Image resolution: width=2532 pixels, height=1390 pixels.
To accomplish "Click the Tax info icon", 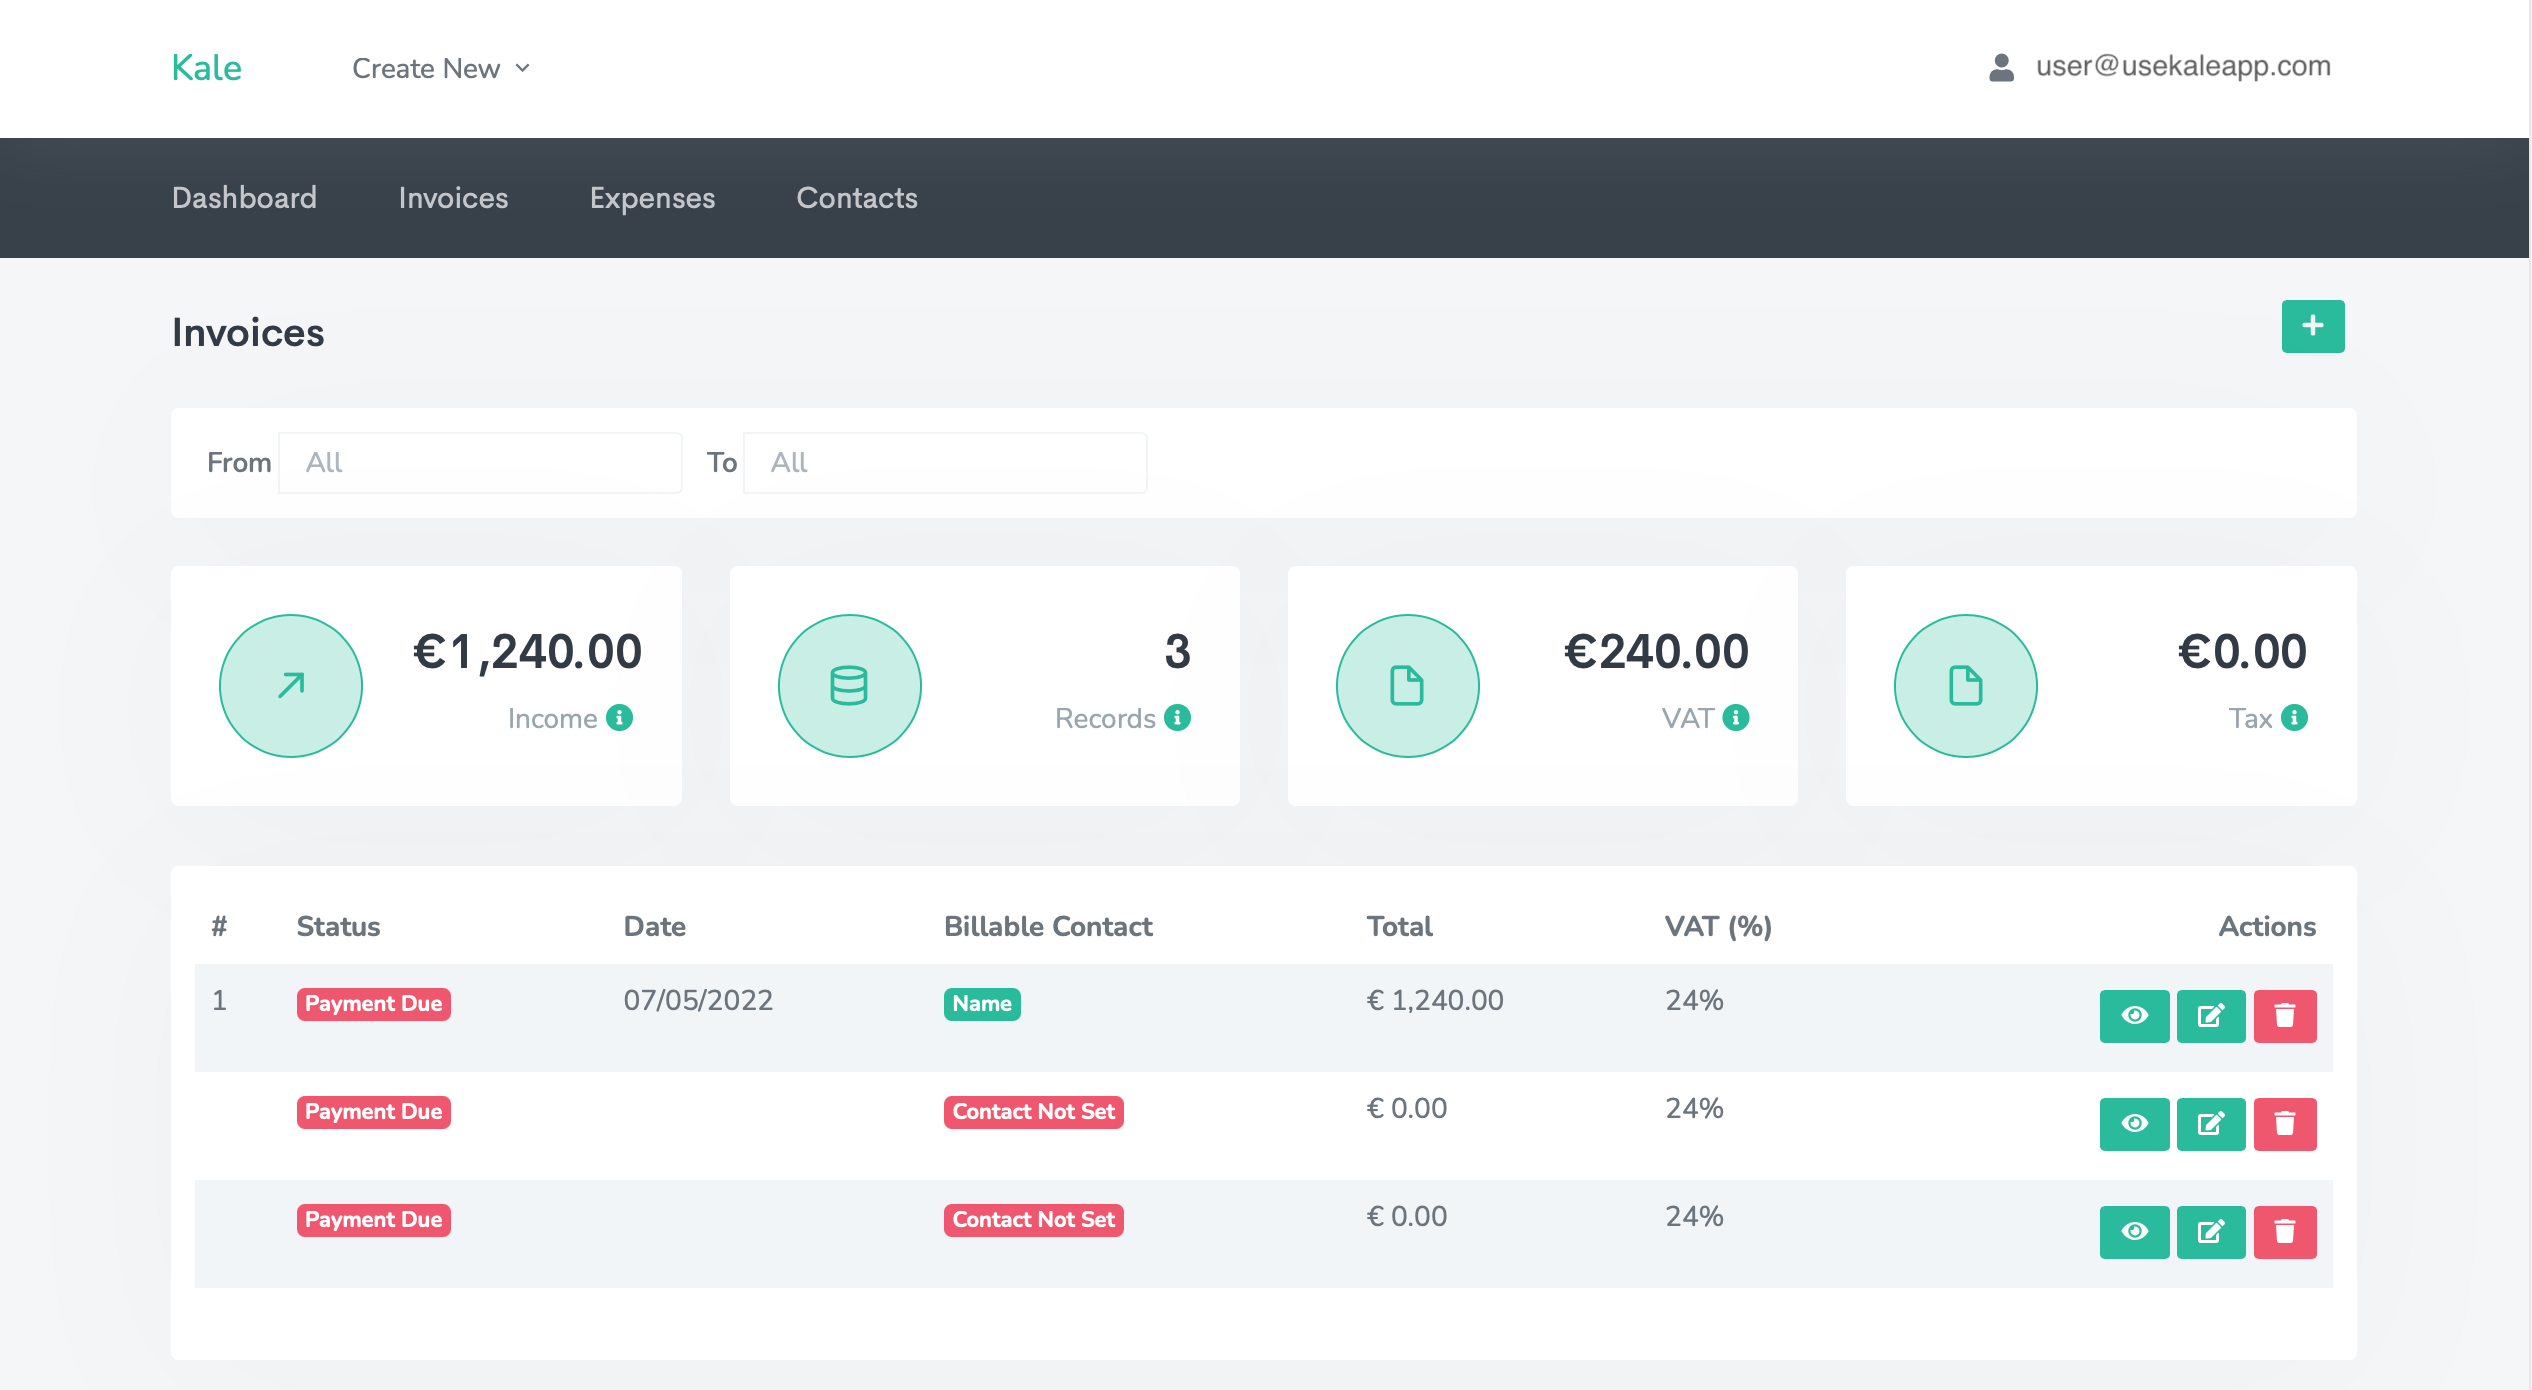I will (2294, 718).
